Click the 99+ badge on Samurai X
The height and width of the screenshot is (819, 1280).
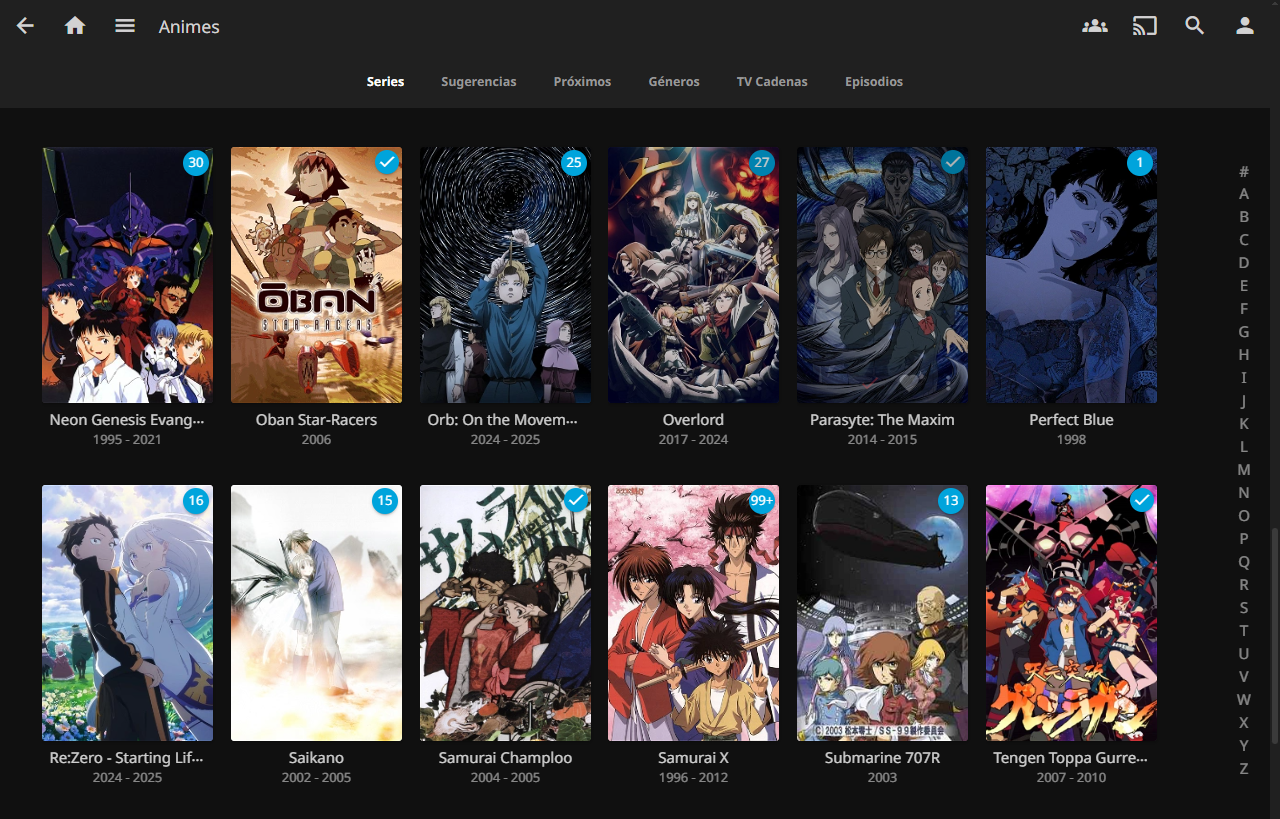coord(762,500)
